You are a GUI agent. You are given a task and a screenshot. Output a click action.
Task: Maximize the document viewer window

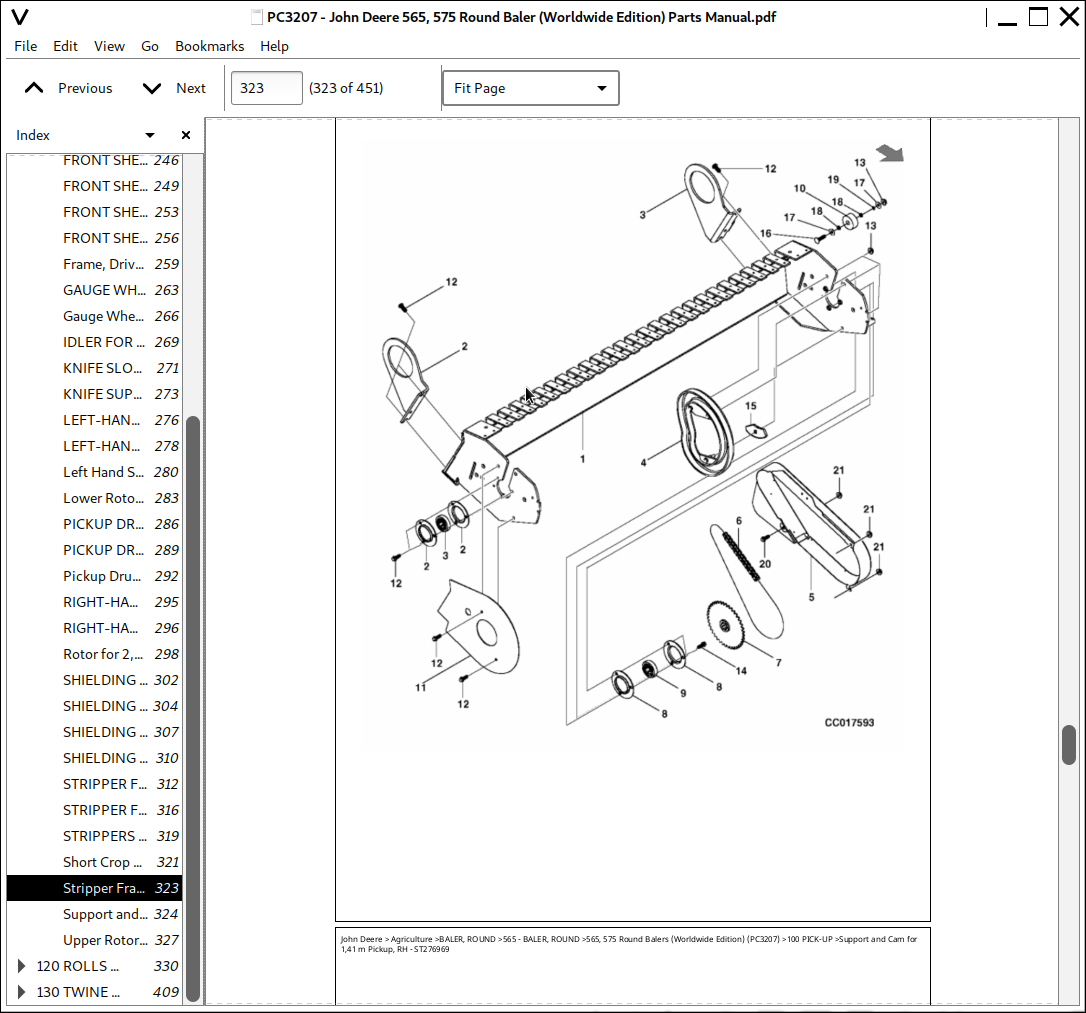click(x=1039, y=17)
